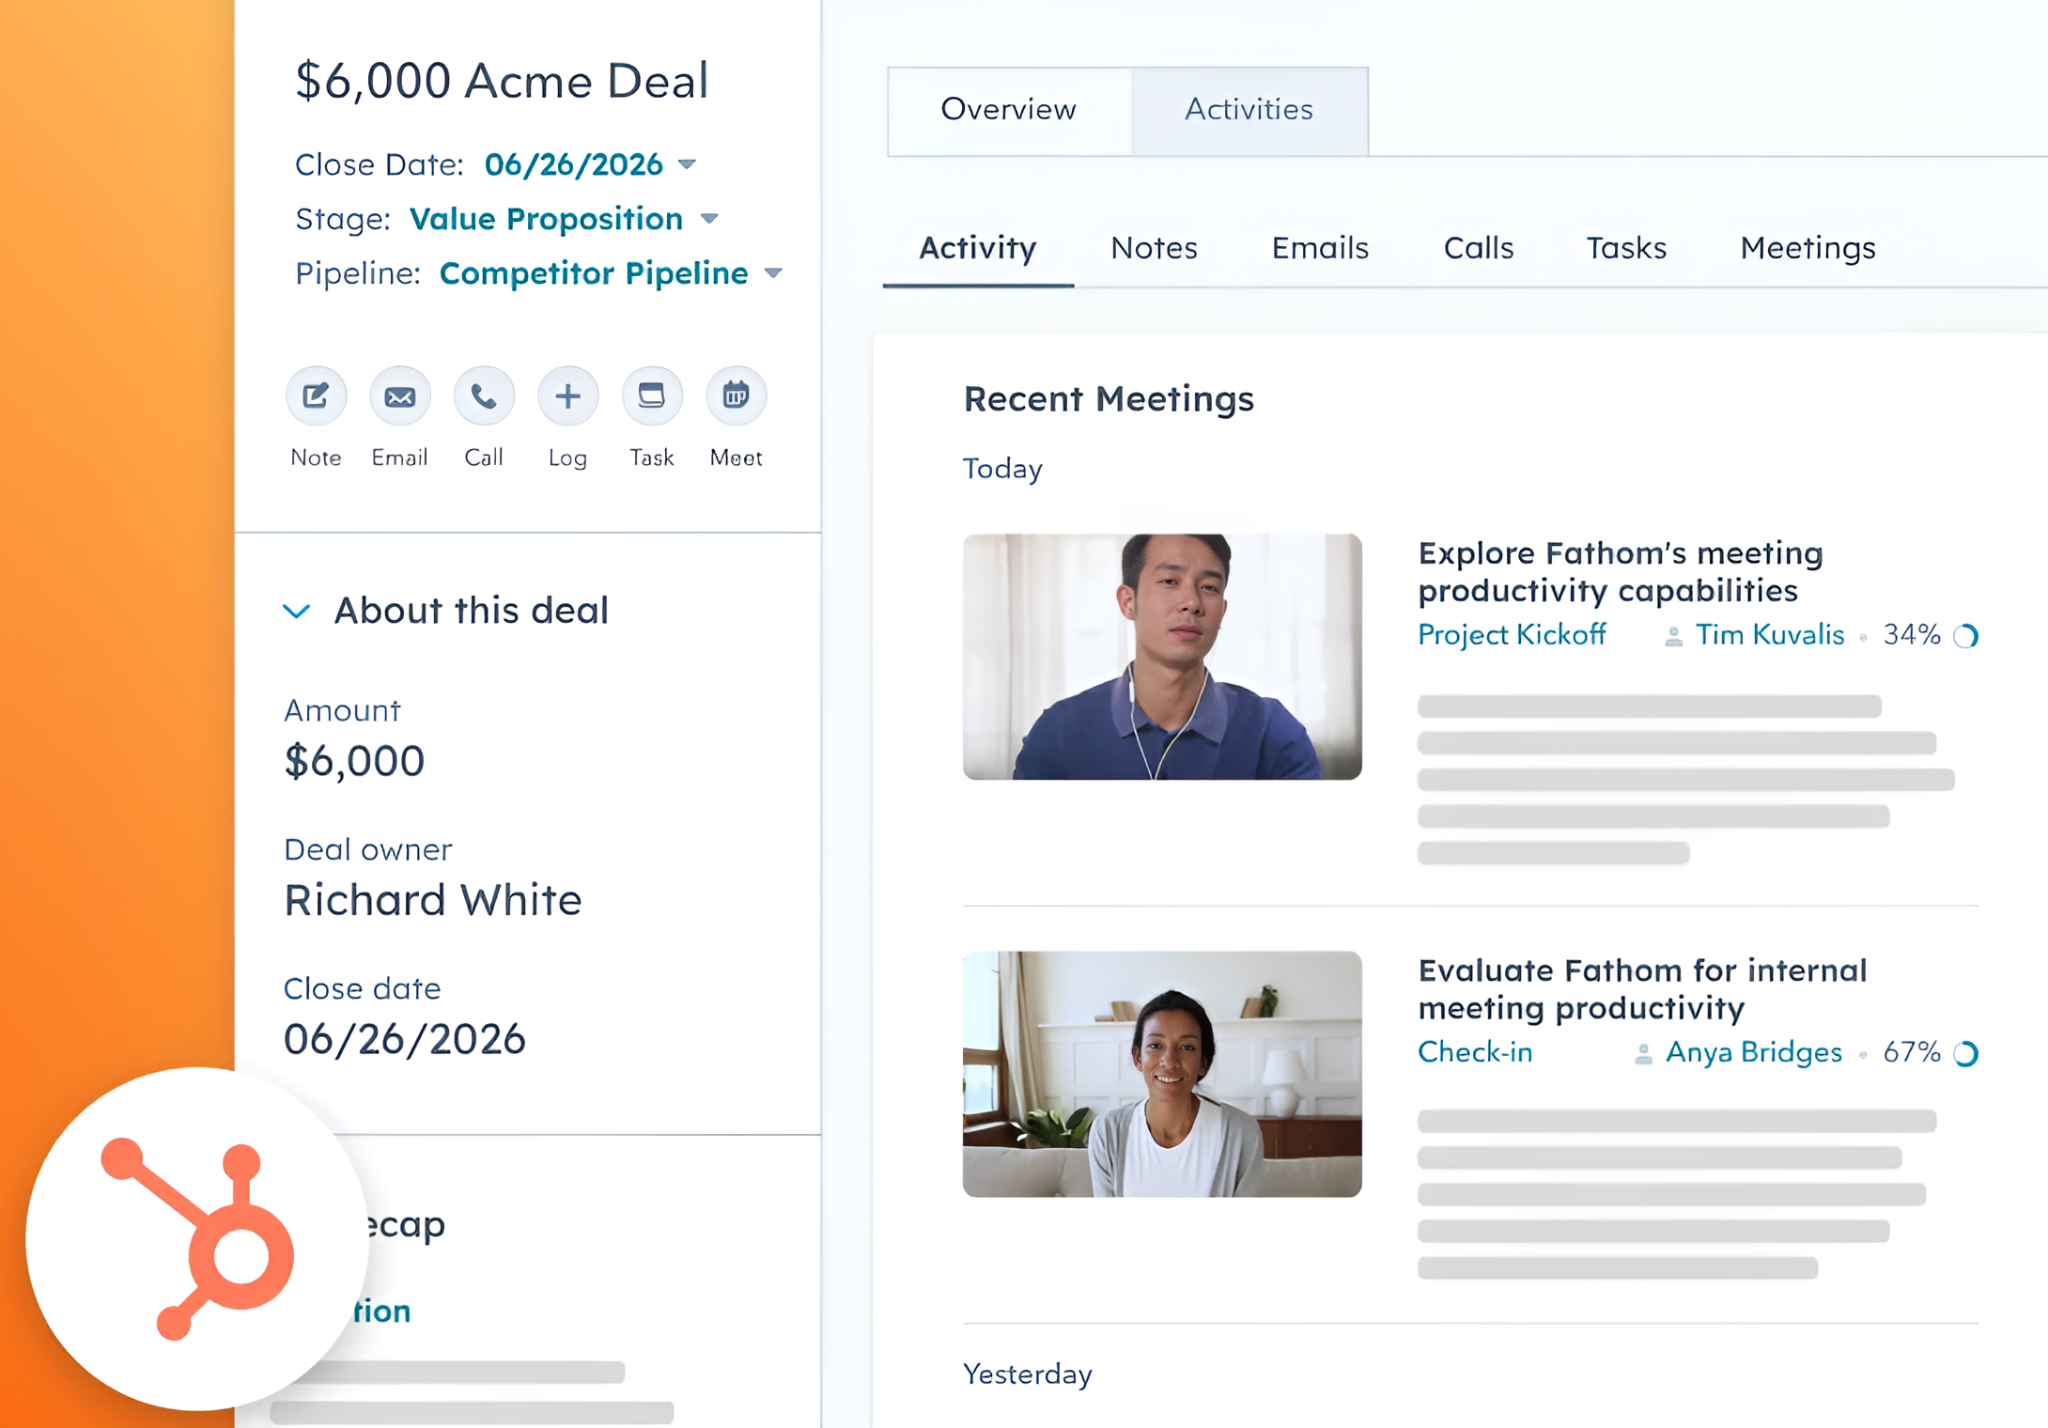
Task: Open the Close Date dropdown arrow
Action: click(687, 164)
